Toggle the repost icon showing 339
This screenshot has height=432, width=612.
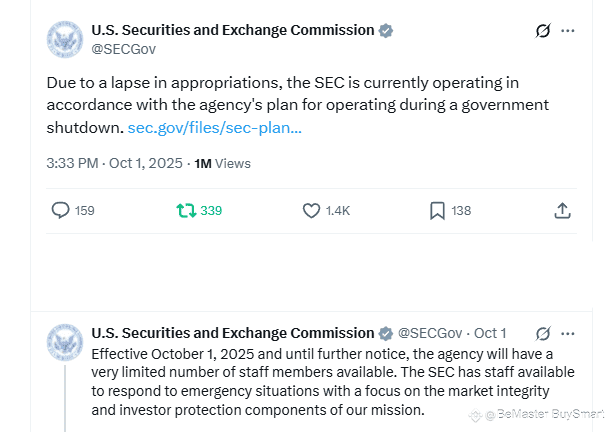tap(186, 210)
